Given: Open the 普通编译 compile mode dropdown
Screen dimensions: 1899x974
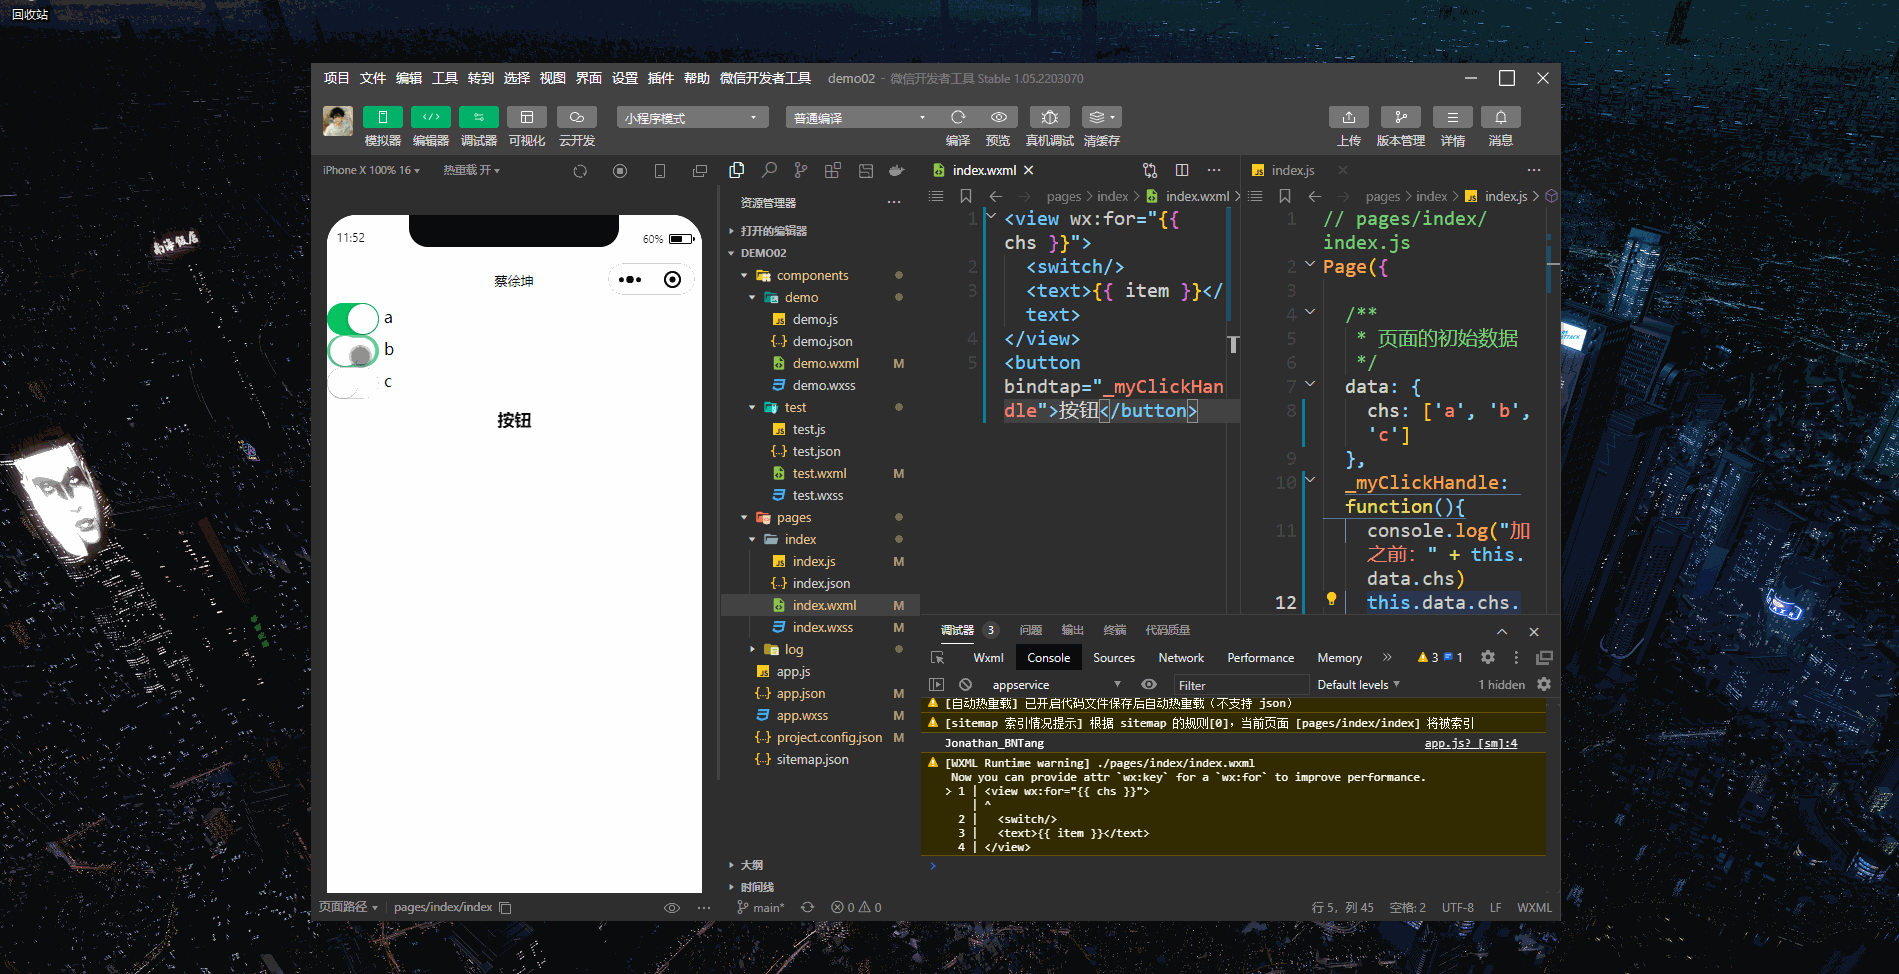Looking at the screenshot, I should pos(861,118).
